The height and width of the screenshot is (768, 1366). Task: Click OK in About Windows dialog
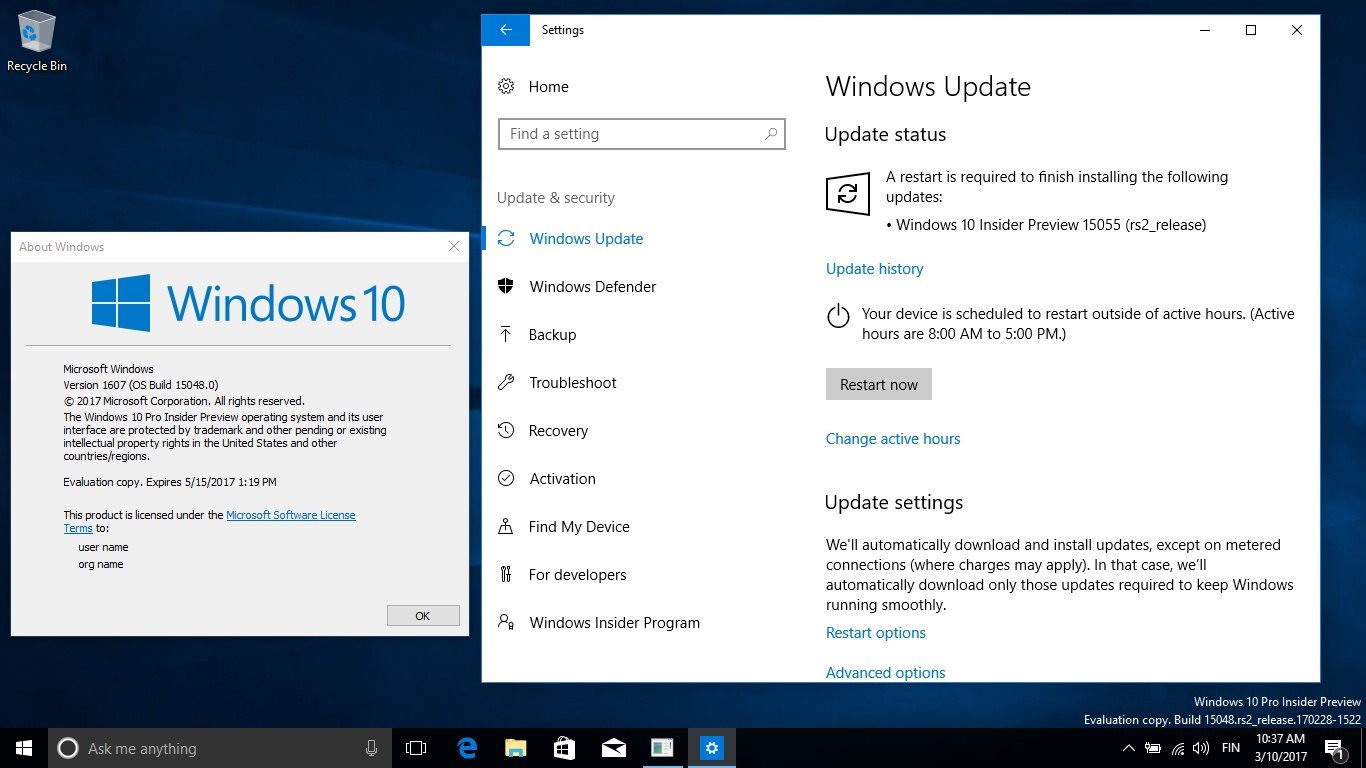pos(423,616)
